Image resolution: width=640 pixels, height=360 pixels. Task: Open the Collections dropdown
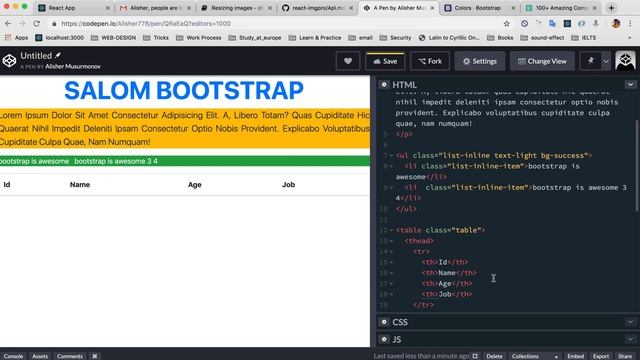pos(535,356)
